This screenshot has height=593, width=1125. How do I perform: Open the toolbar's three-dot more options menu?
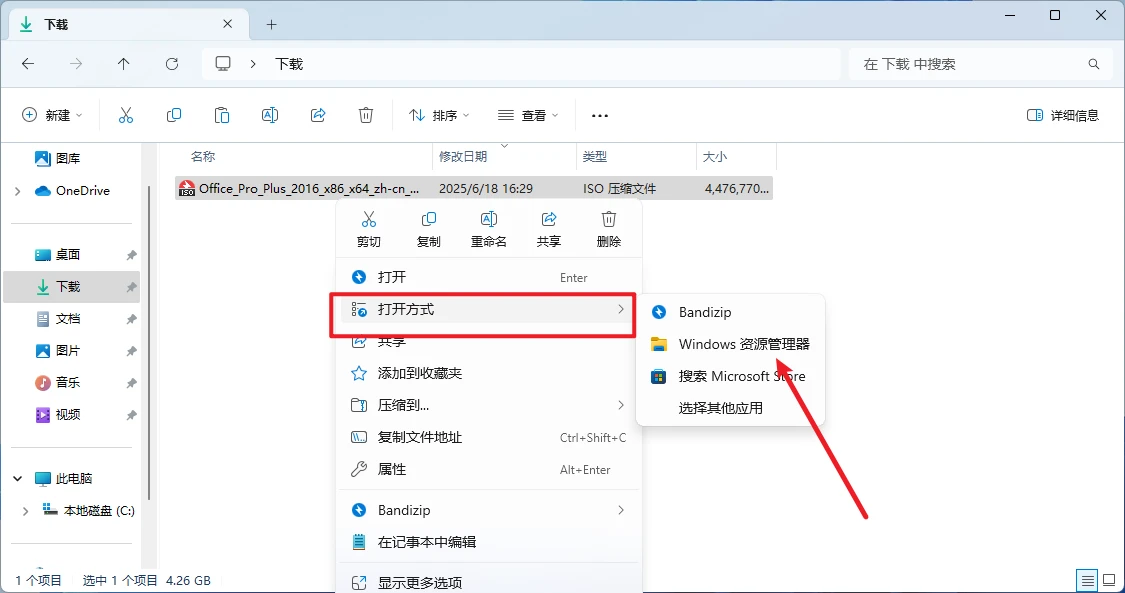[600, 115]
